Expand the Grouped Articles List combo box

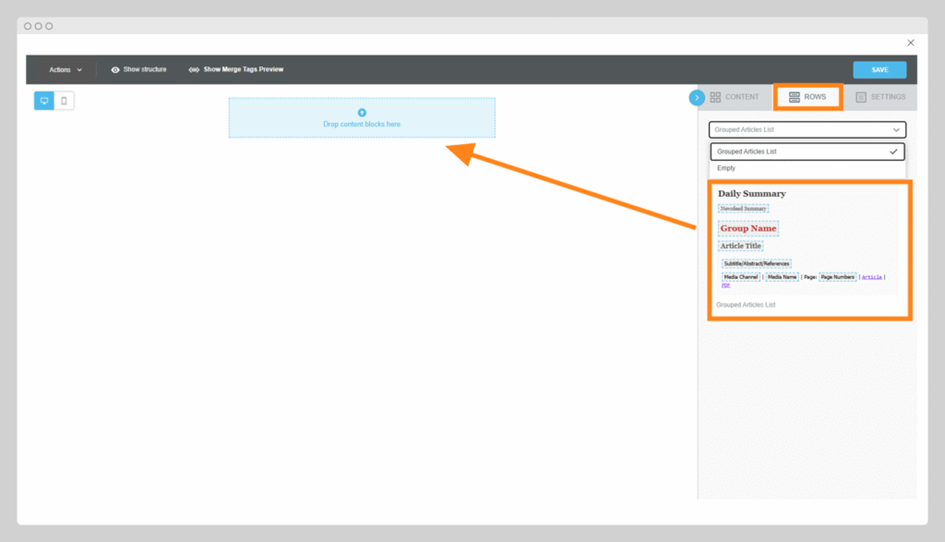coord(807,130)
